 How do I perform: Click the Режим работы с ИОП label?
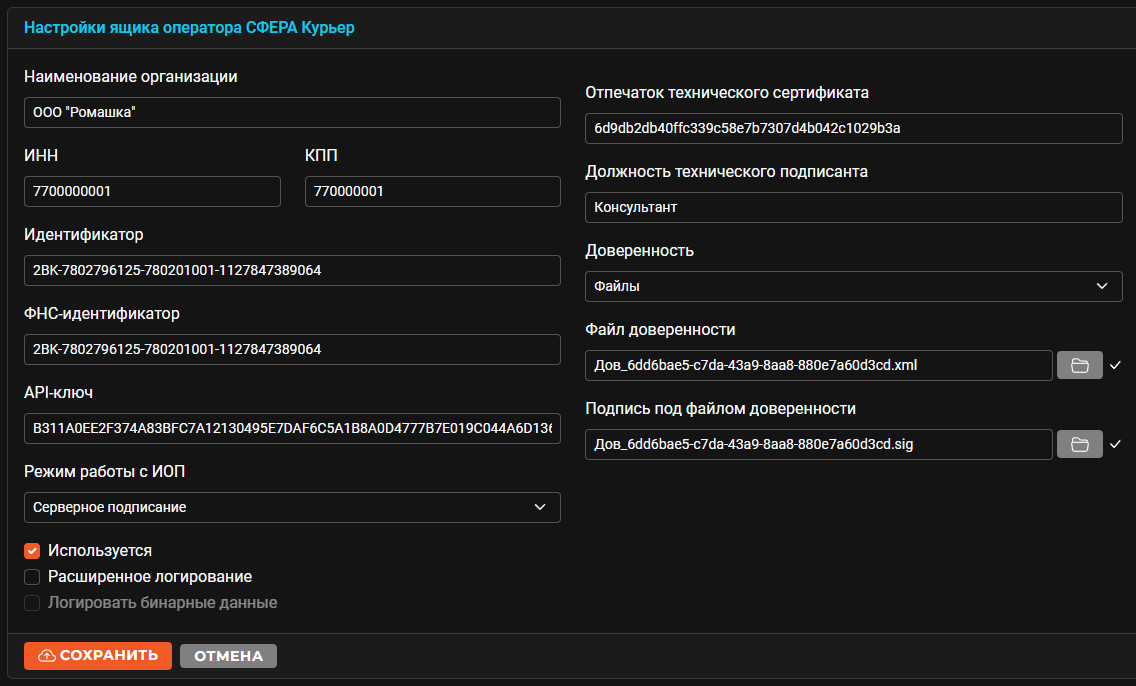click(x=104, y=472)
